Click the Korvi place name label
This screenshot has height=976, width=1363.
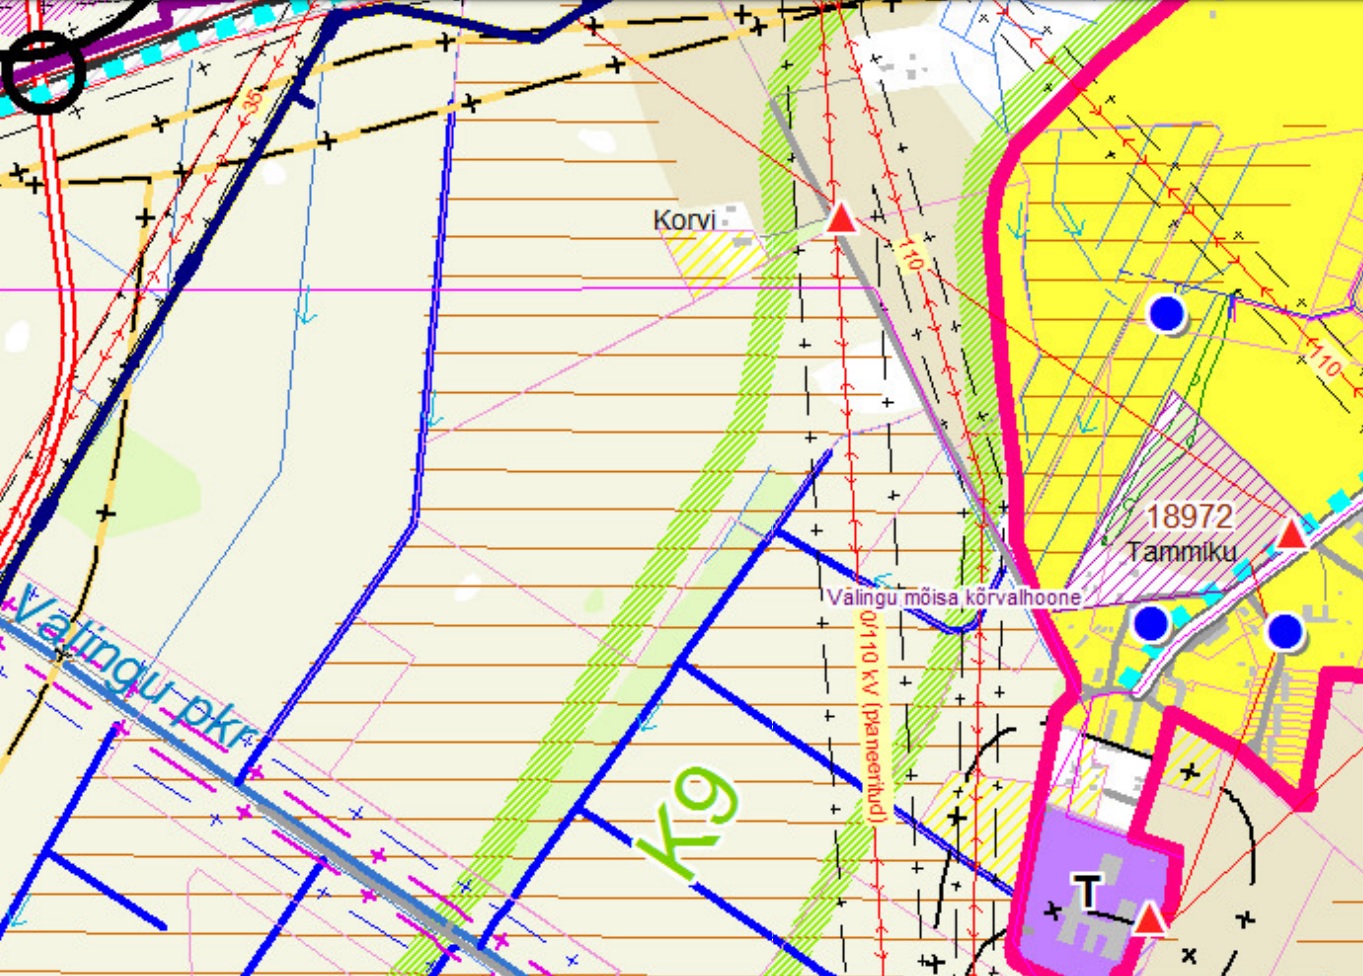click(x=684, y=220)
